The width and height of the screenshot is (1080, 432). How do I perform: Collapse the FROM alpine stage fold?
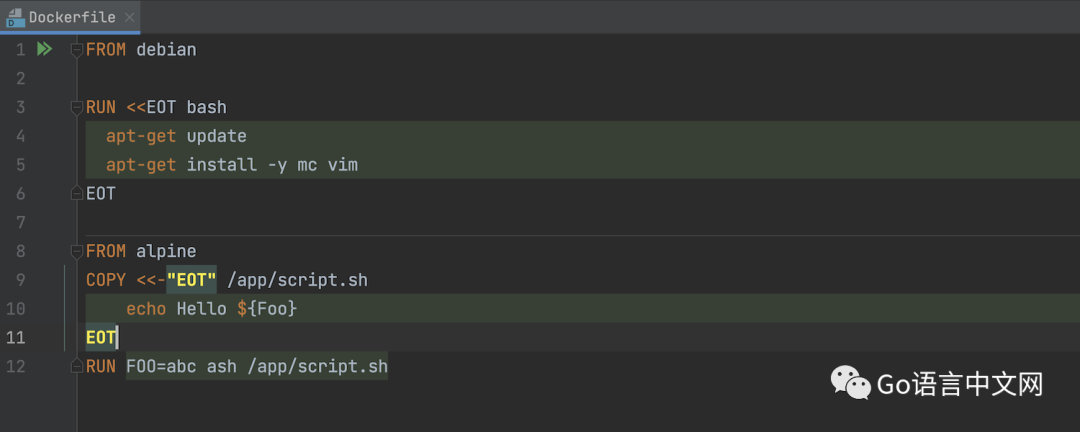[x=77, y=251]
